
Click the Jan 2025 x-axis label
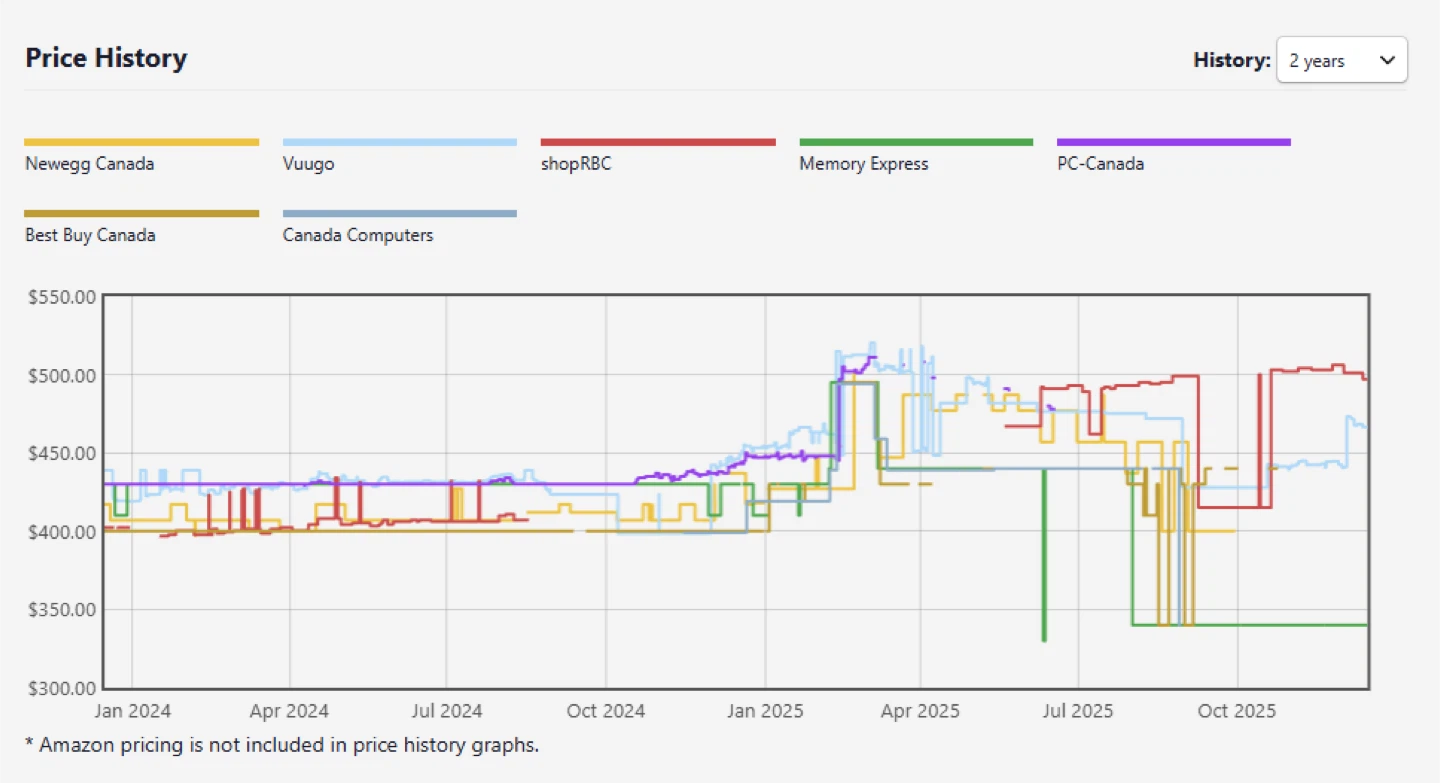[x=765, y=711]
